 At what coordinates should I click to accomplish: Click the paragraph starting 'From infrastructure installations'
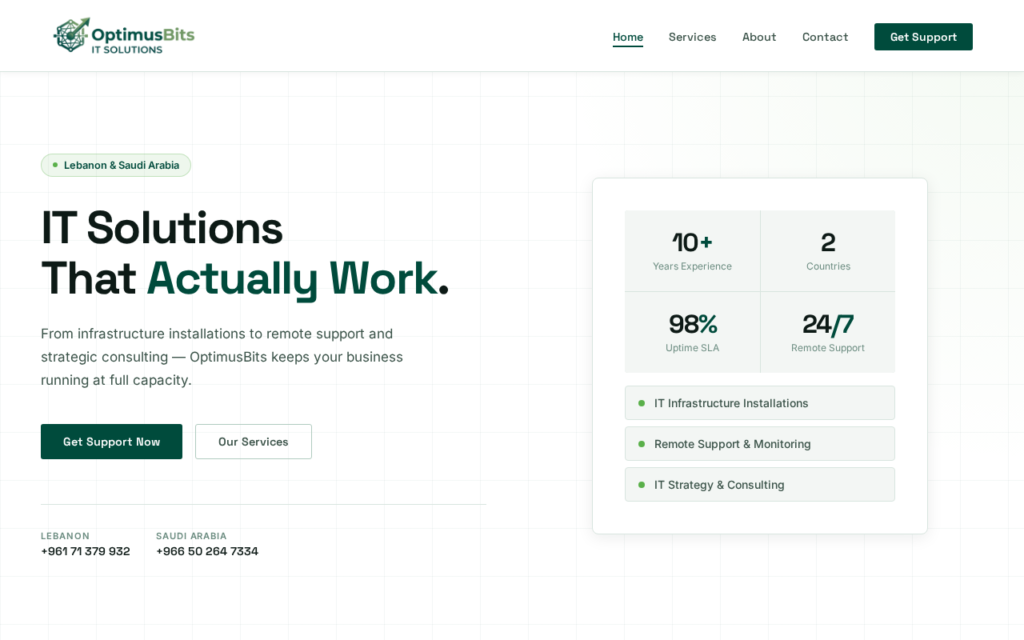(222, 357)
